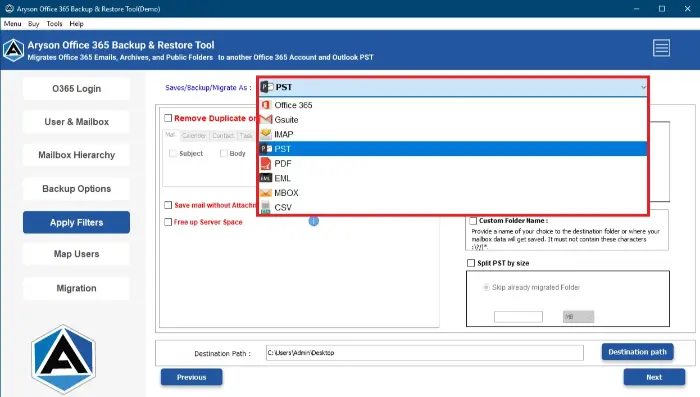Click the Office 365 icon in dropdown list
Viewport: 700px width, 397px height.
click(266, 105)
